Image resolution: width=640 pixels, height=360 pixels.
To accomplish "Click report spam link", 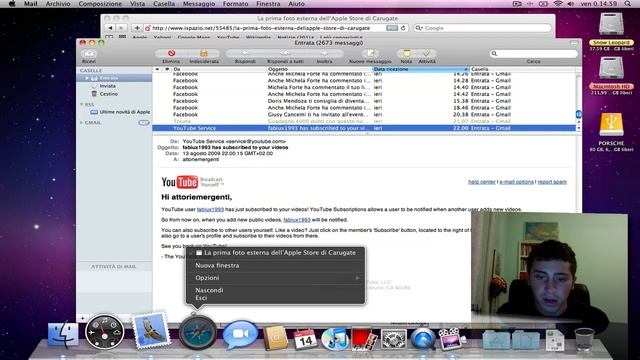I will (552, 182).
